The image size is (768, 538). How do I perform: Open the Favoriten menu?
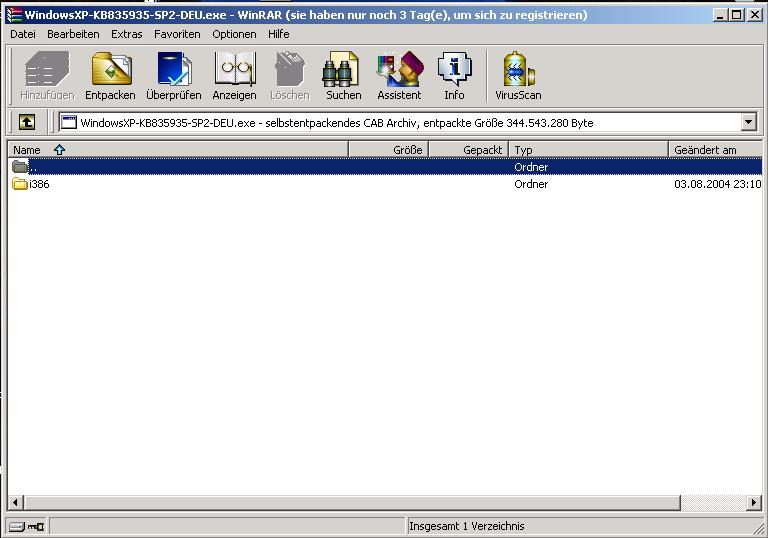click(177, 34)
